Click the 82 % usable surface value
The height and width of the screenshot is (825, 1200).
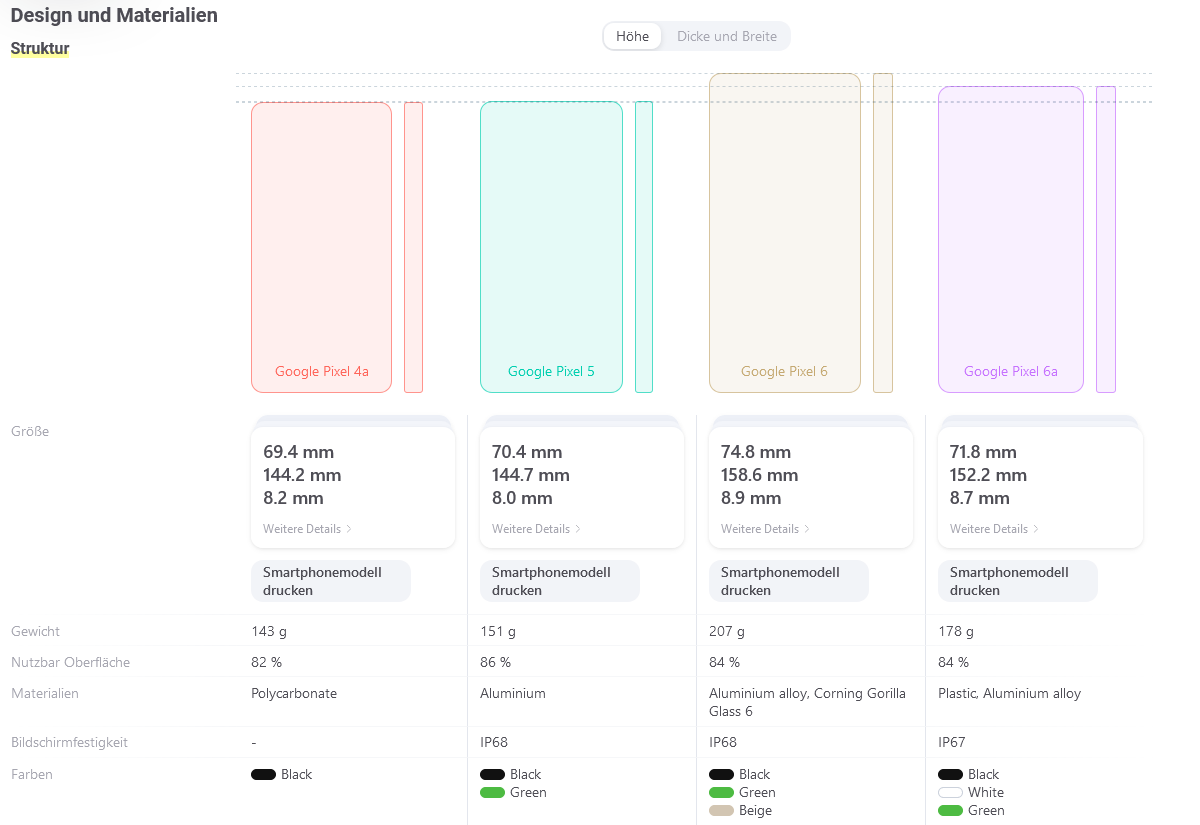[x=266, y=663]
